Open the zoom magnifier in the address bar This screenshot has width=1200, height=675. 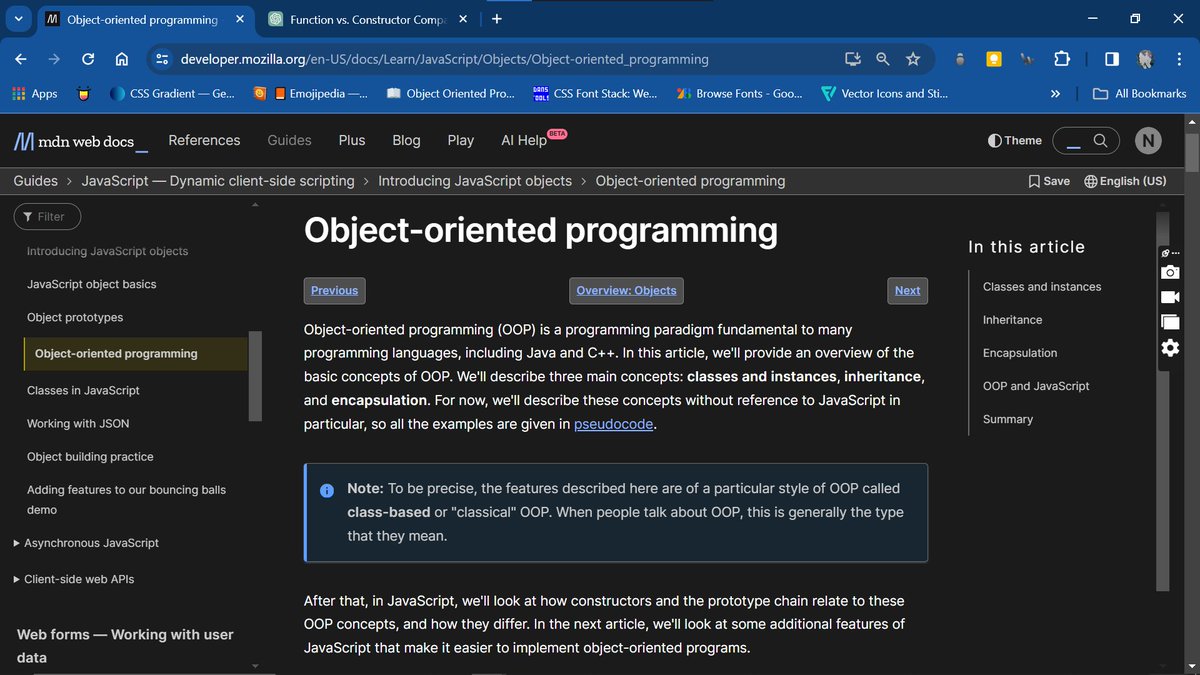pos(882,59)
